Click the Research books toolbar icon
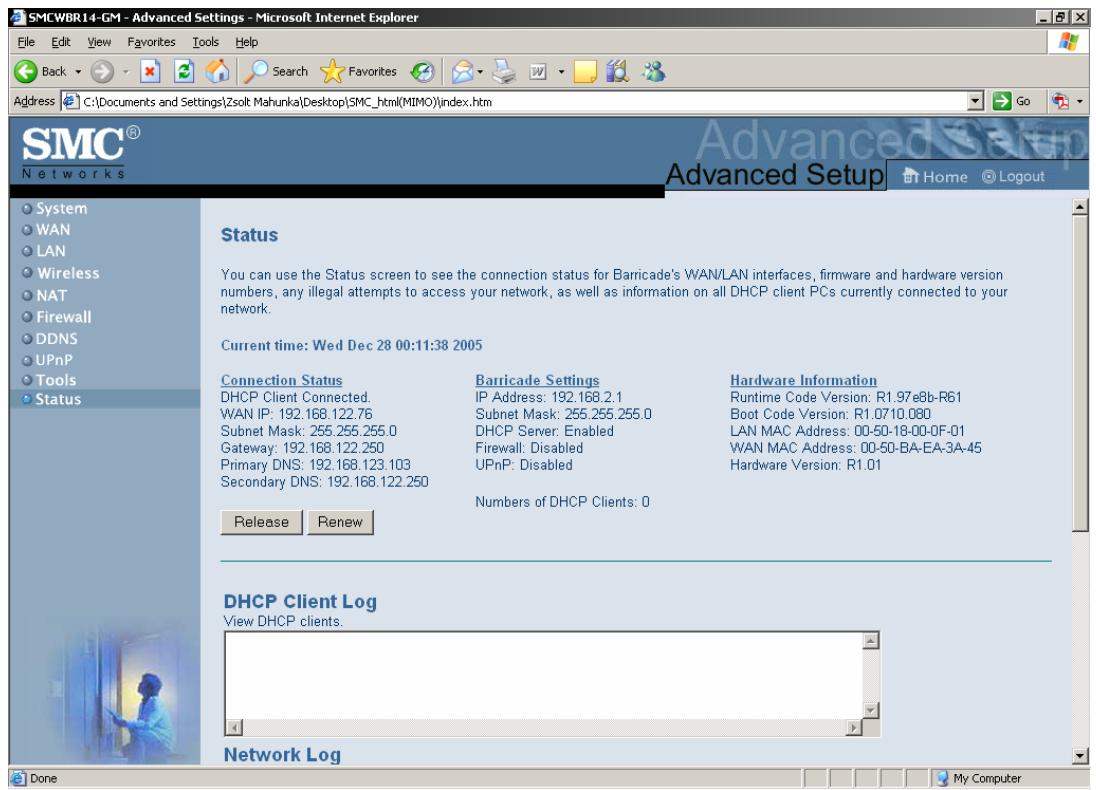 [618, 71]
